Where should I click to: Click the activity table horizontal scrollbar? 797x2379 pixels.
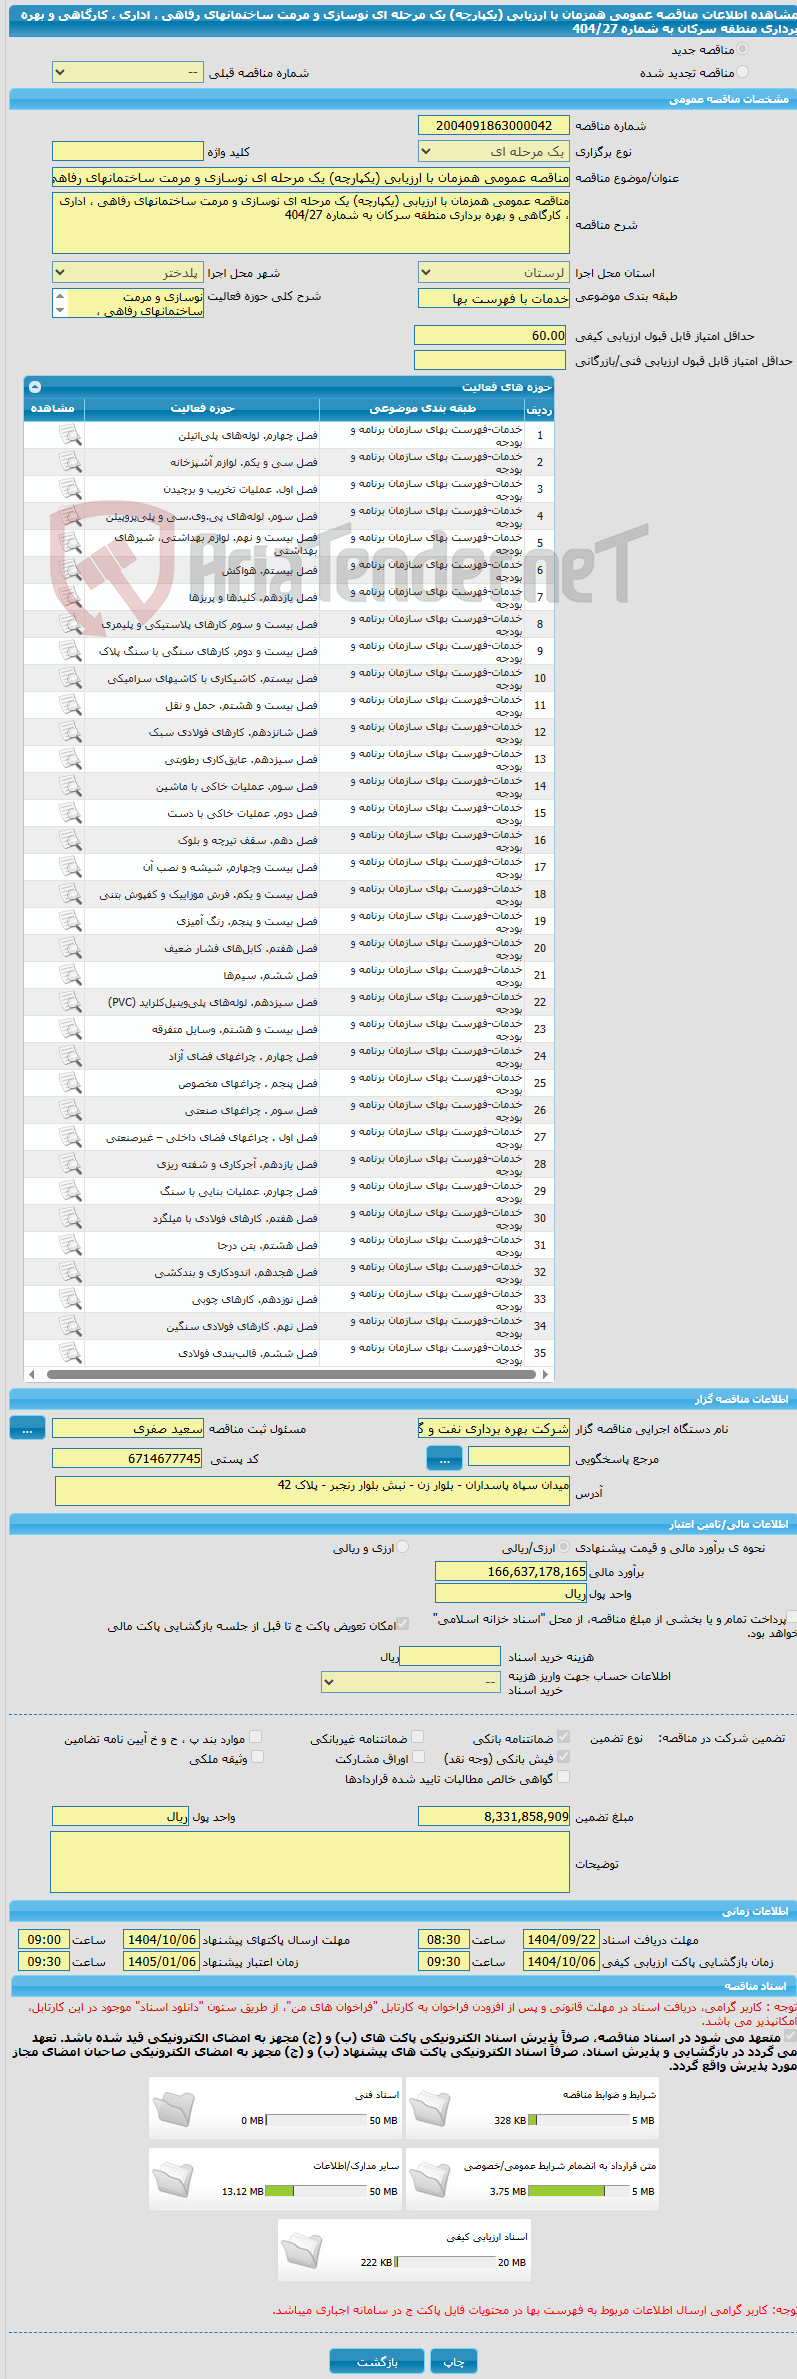coord(289,1374)
